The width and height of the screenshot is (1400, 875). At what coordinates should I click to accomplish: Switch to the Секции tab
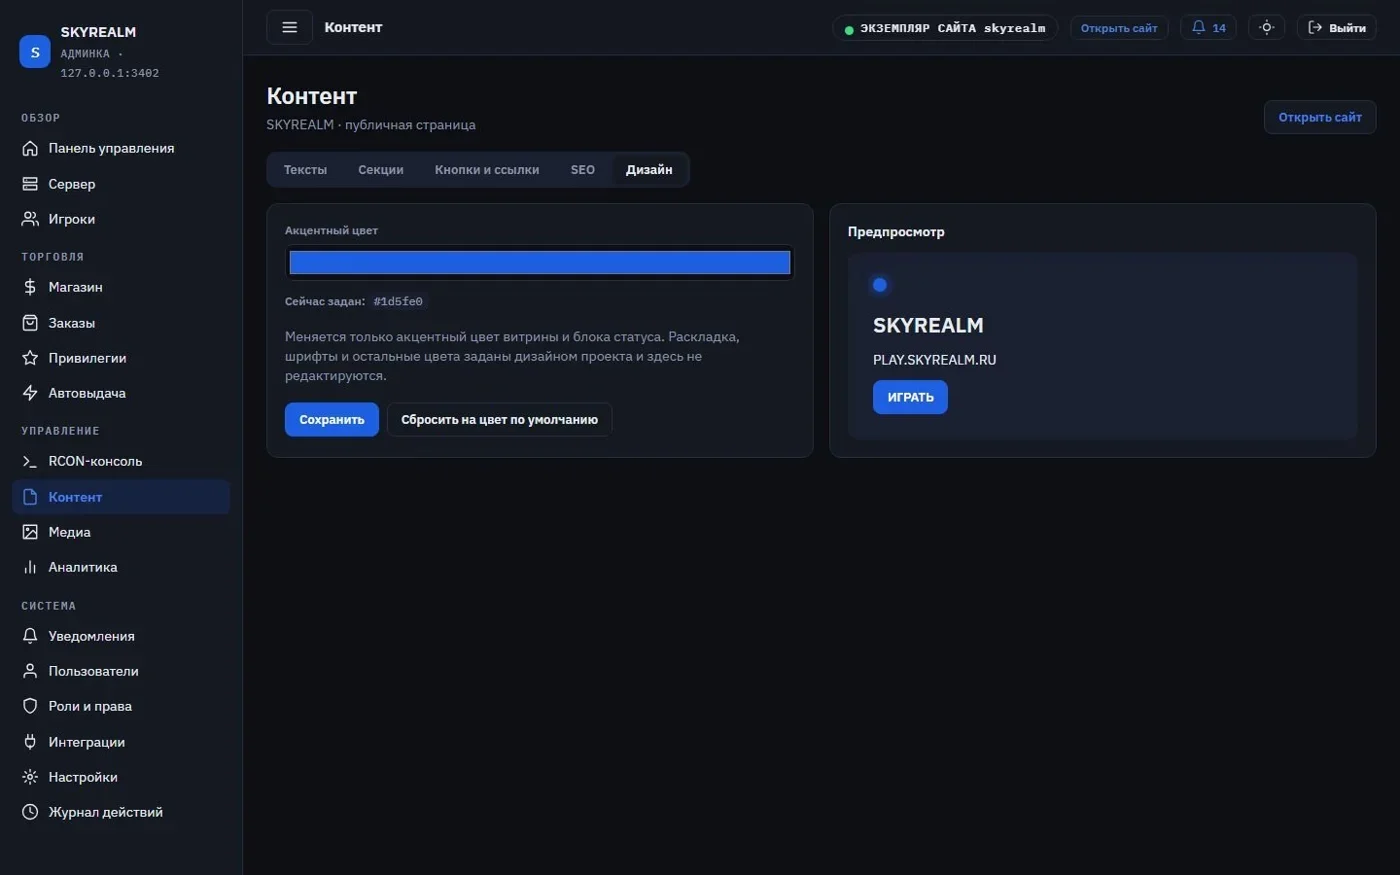point(381,170)
